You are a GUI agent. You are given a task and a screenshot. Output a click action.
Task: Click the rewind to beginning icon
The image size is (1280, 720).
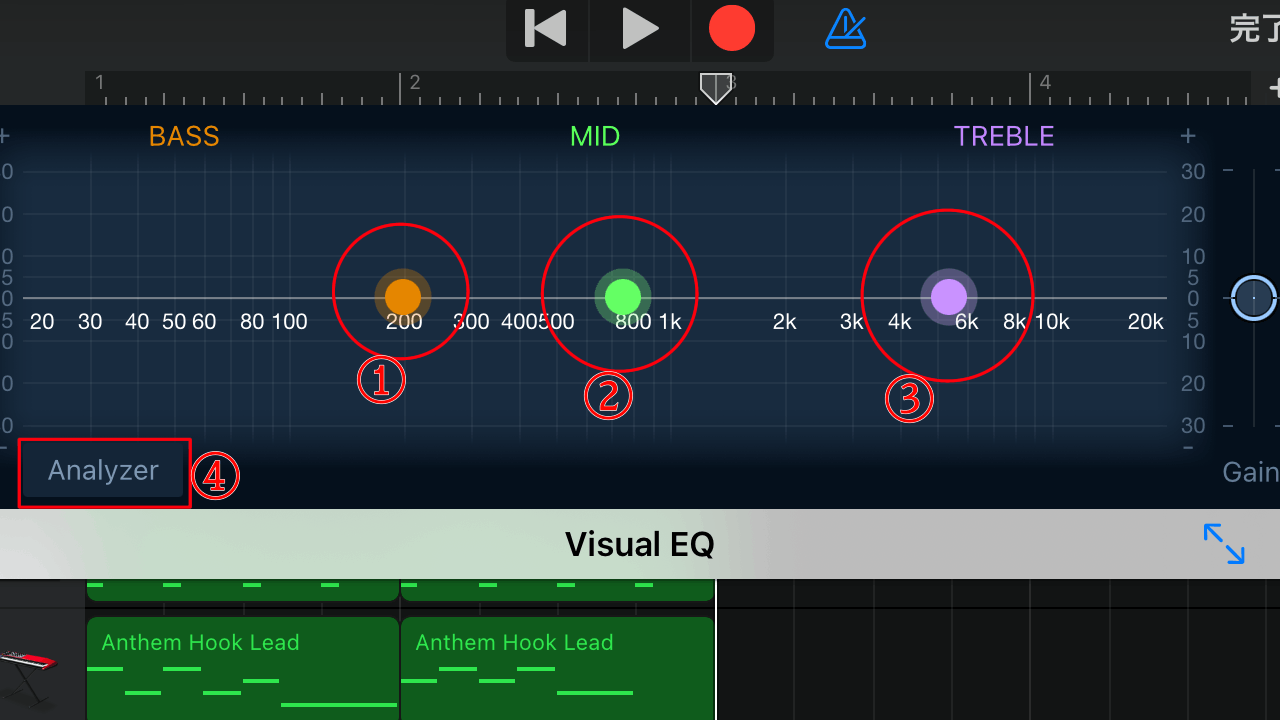pyautogui.click(x=546, y=29)
